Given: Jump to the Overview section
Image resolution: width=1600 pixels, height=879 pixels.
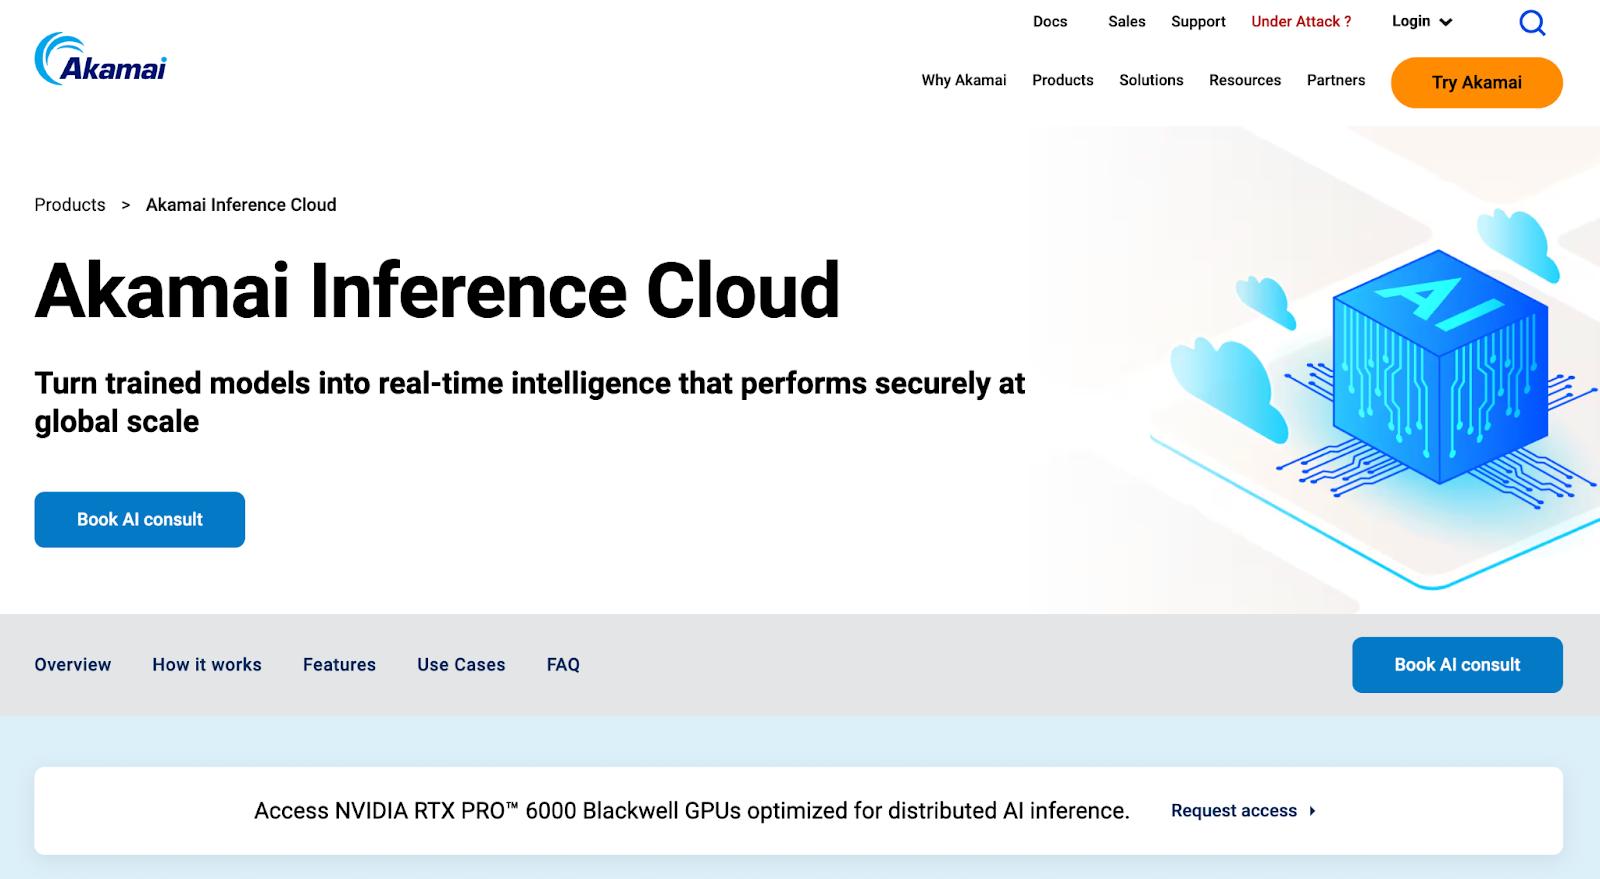Looking at the screenshot, I should click(x=73, y=665).
